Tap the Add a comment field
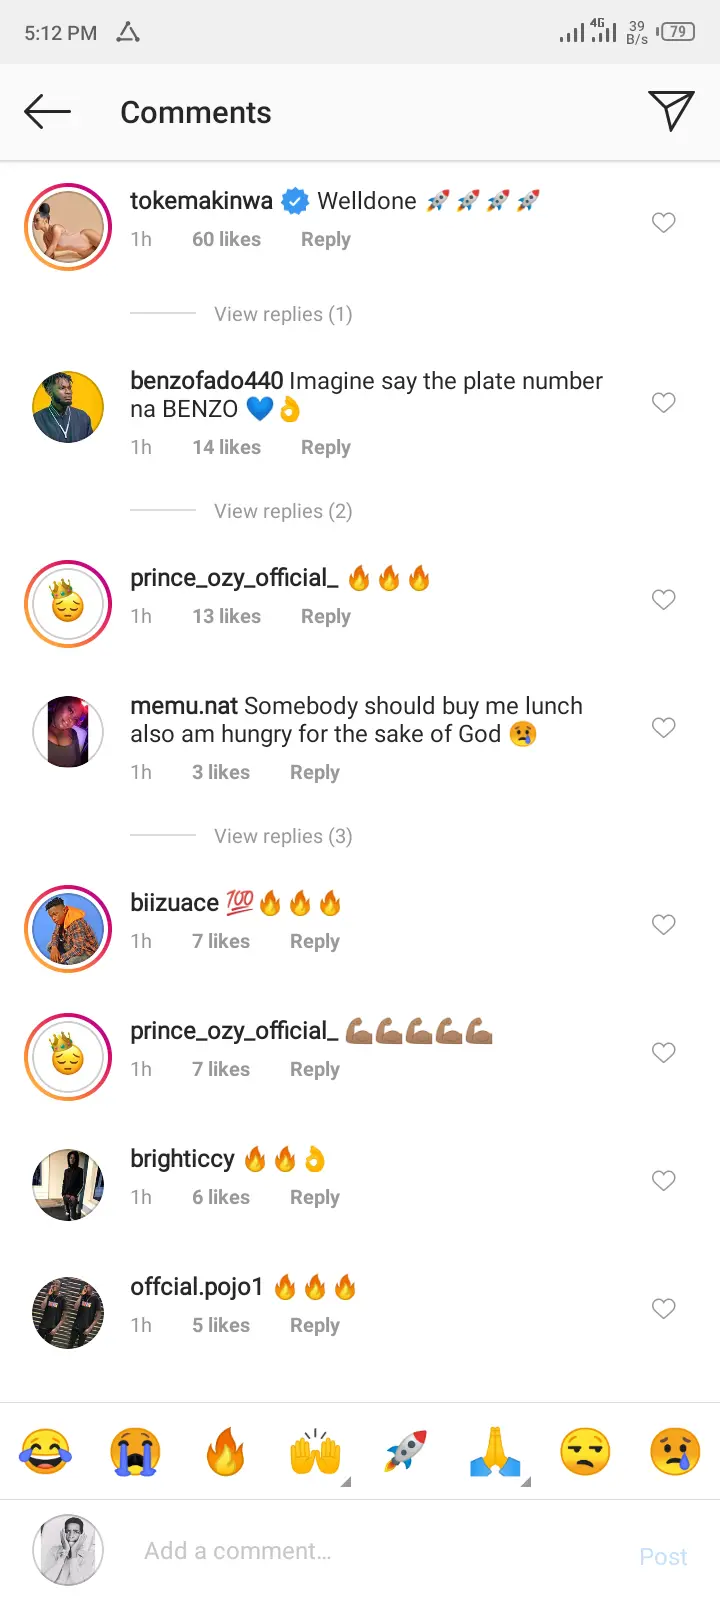This screenshot has width=720, height=1600. click(380, 1551)
